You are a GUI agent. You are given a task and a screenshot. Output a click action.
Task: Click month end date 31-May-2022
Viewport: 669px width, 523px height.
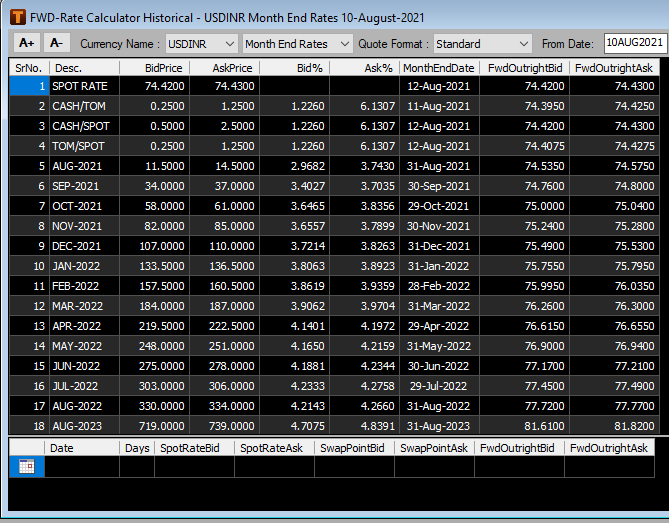(x=439, y=346)
